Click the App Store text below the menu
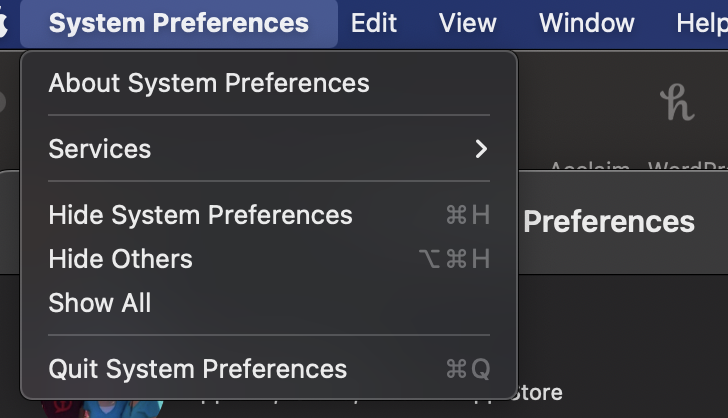The image size is (728, 418). [538, 393]
